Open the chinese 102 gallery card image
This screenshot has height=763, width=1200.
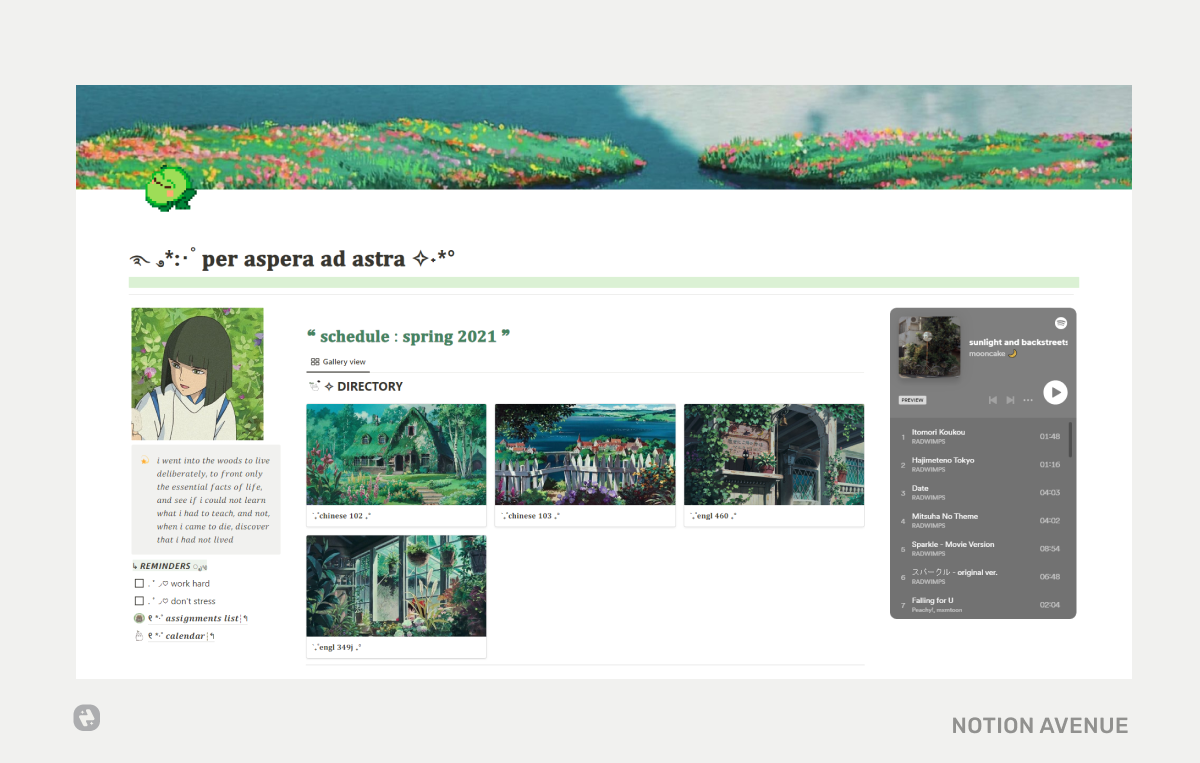pyautogui.click(x=396, y=454)
